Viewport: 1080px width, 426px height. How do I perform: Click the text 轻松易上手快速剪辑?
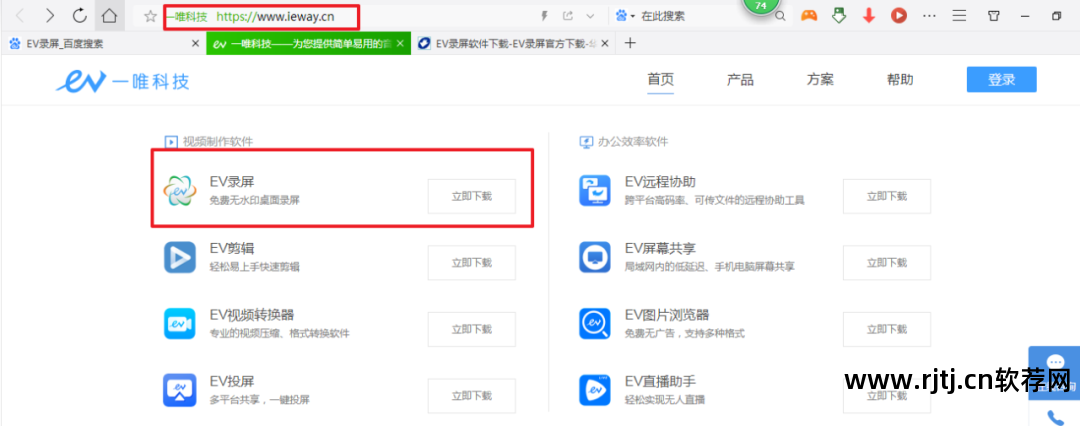[x=255, y=267]
